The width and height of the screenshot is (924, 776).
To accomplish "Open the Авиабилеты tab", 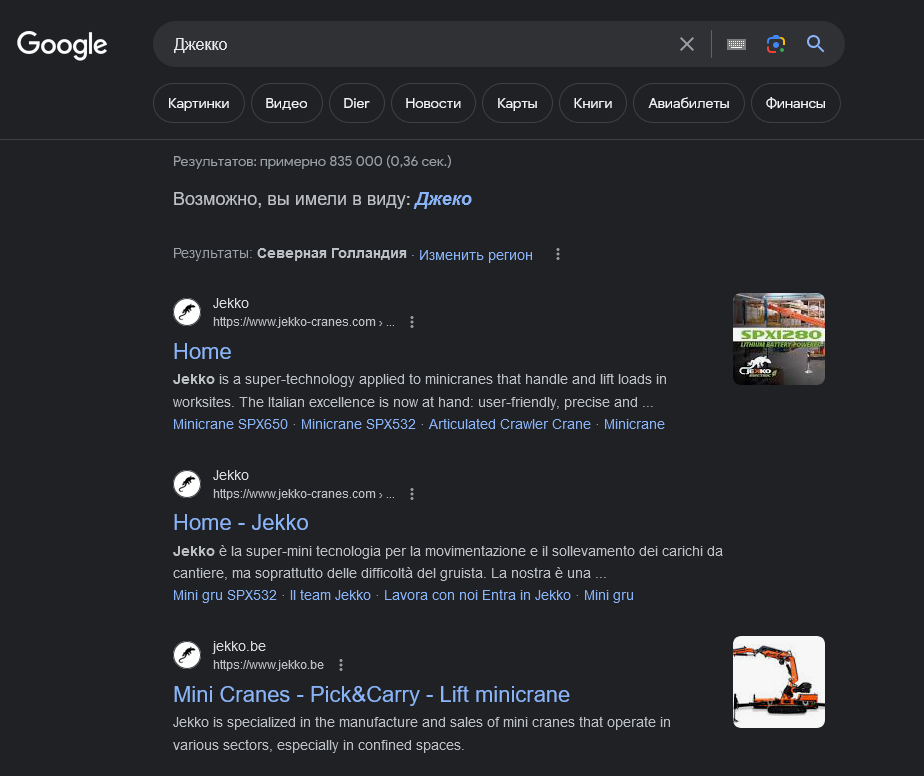I will point(689,103).
